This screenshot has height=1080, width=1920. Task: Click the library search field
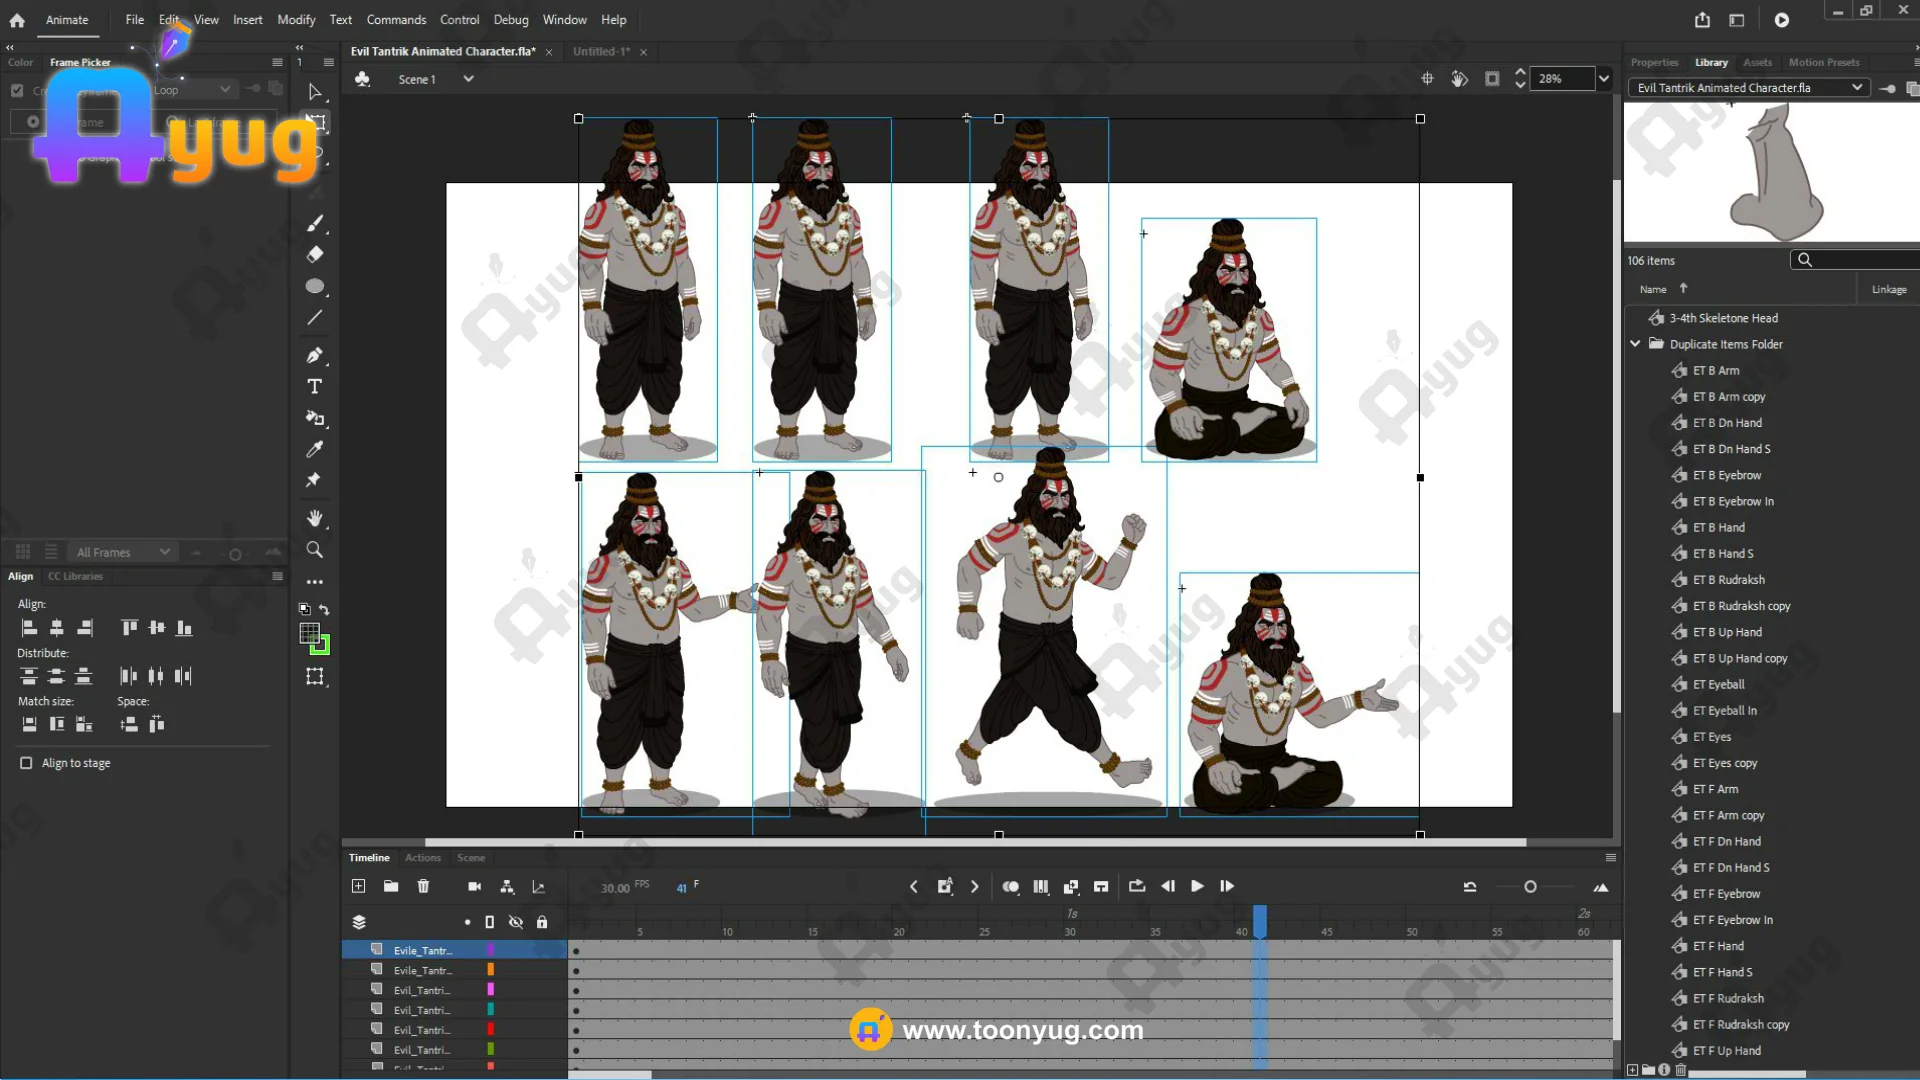(x=1860, y=260)
